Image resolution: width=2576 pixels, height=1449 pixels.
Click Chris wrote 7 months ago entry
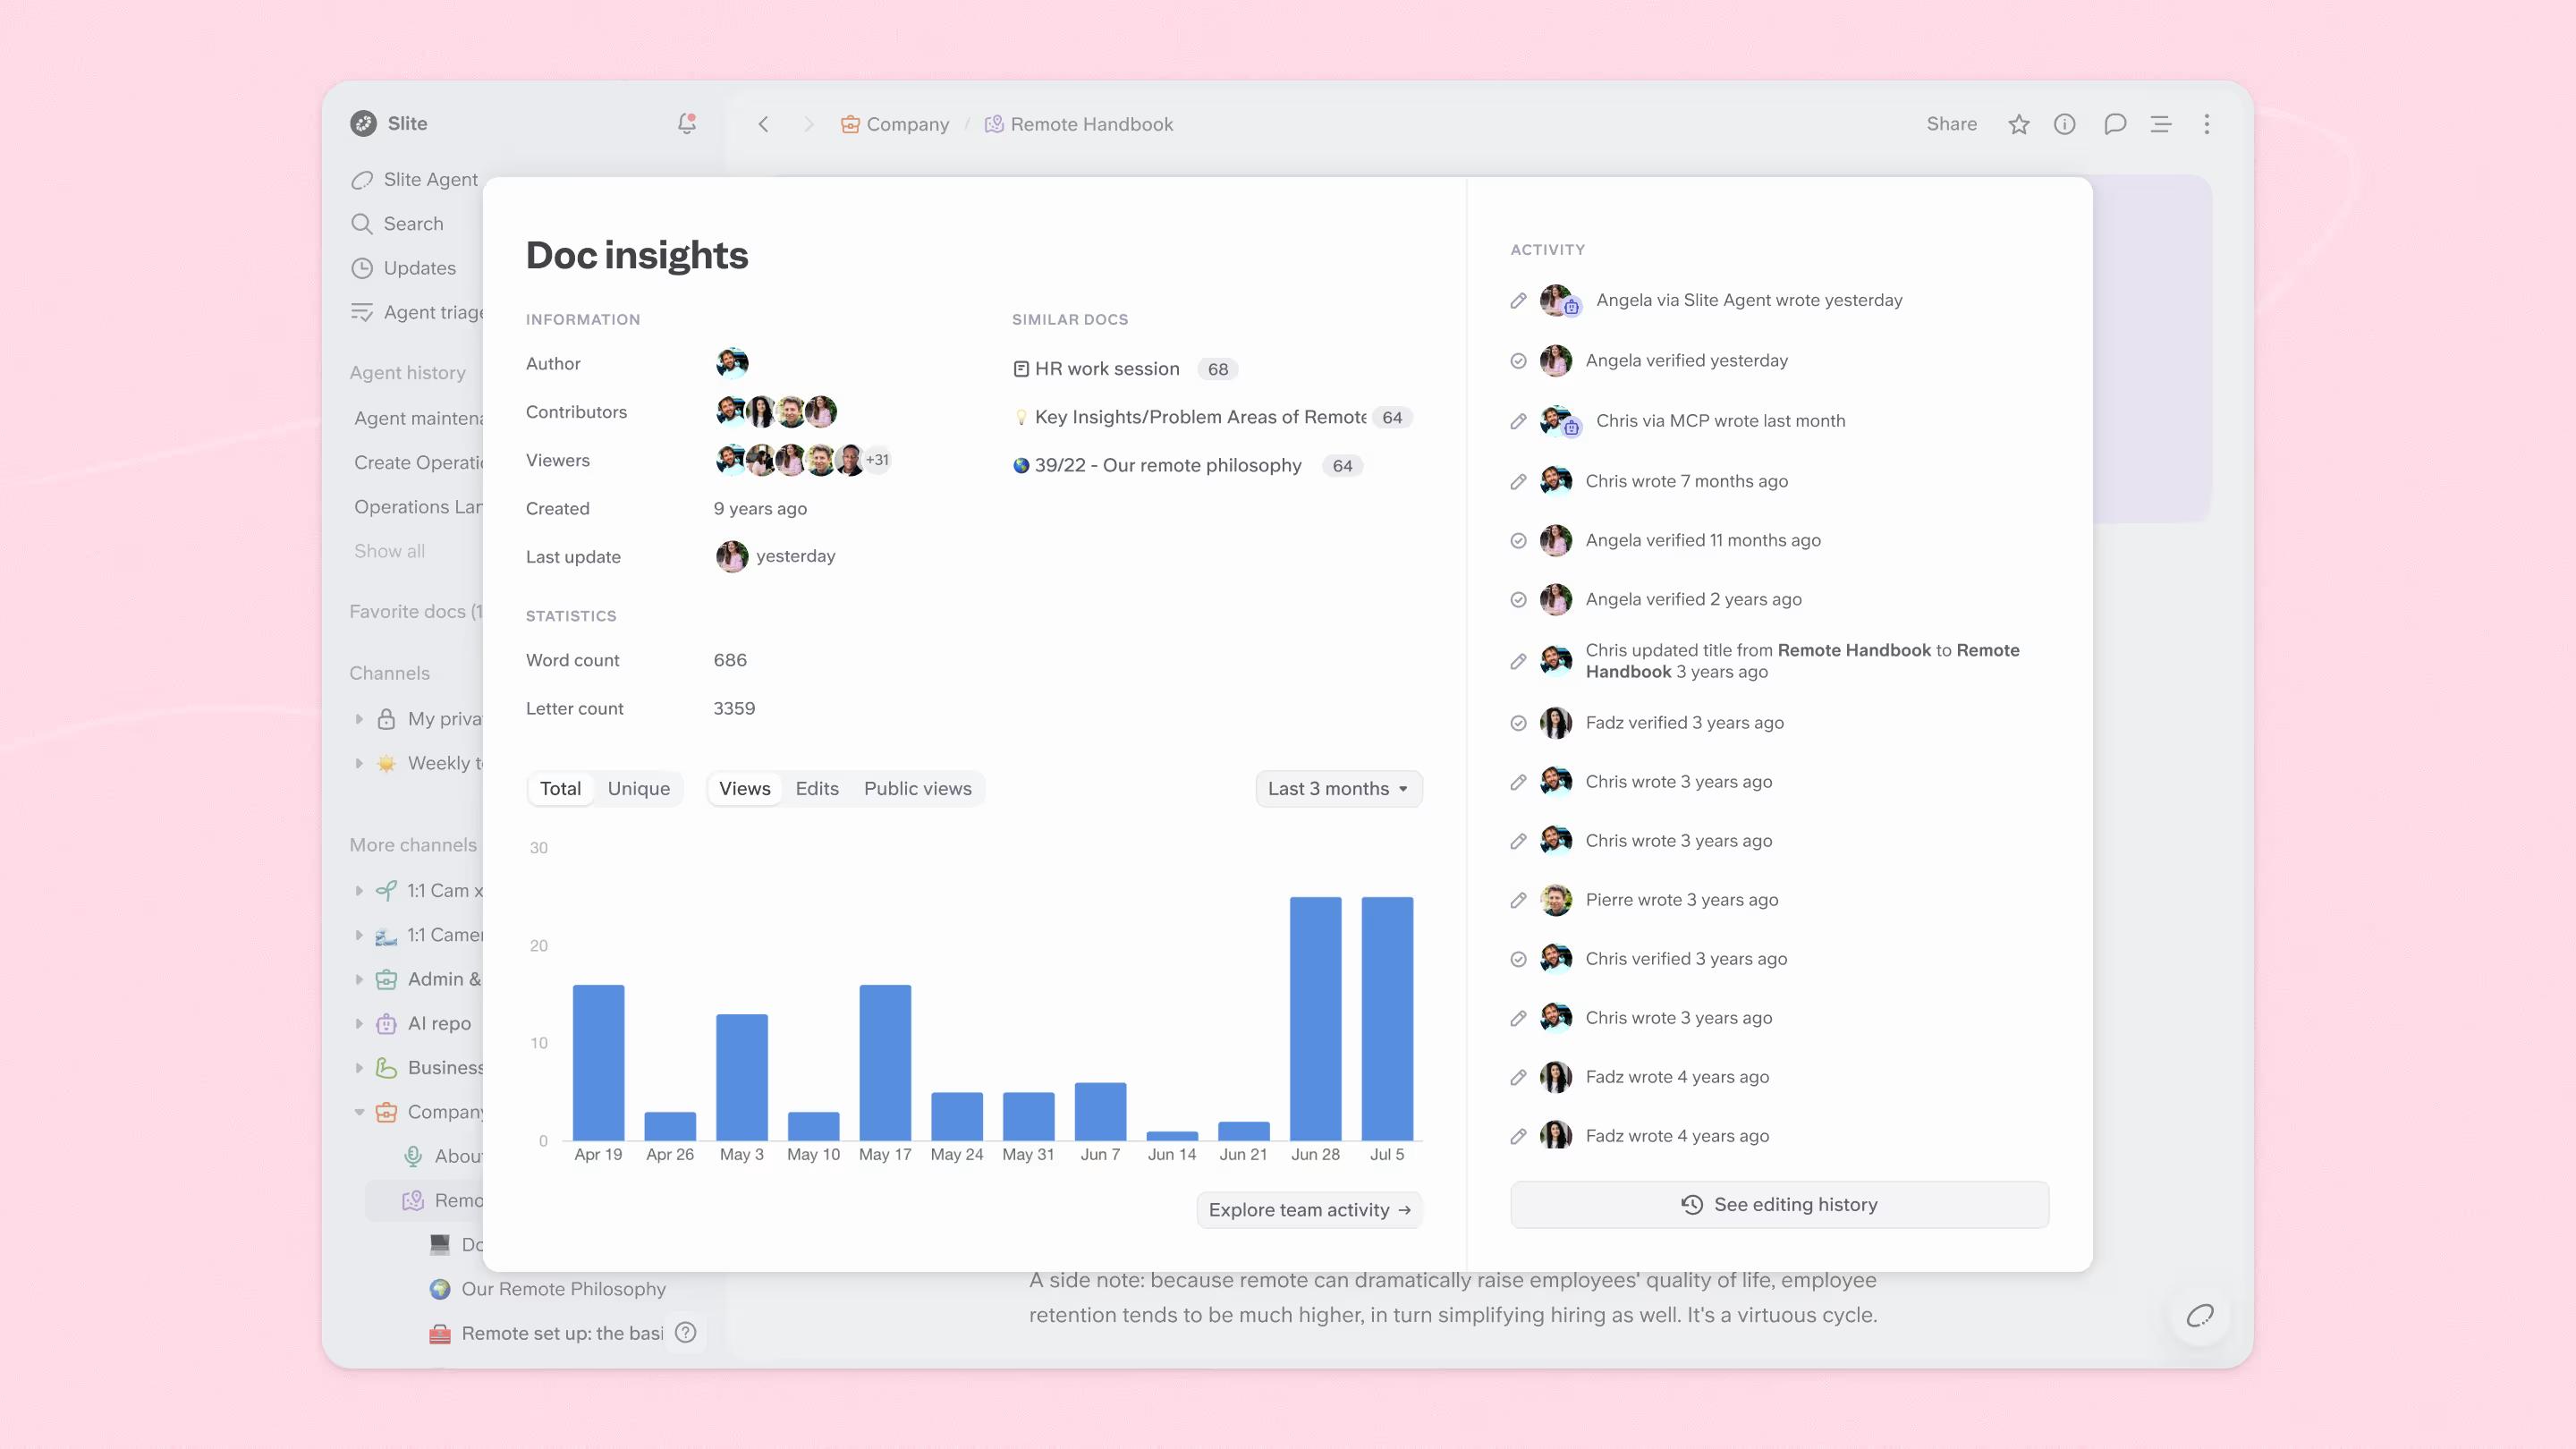pyautogui.click(x=1686, y=481)
